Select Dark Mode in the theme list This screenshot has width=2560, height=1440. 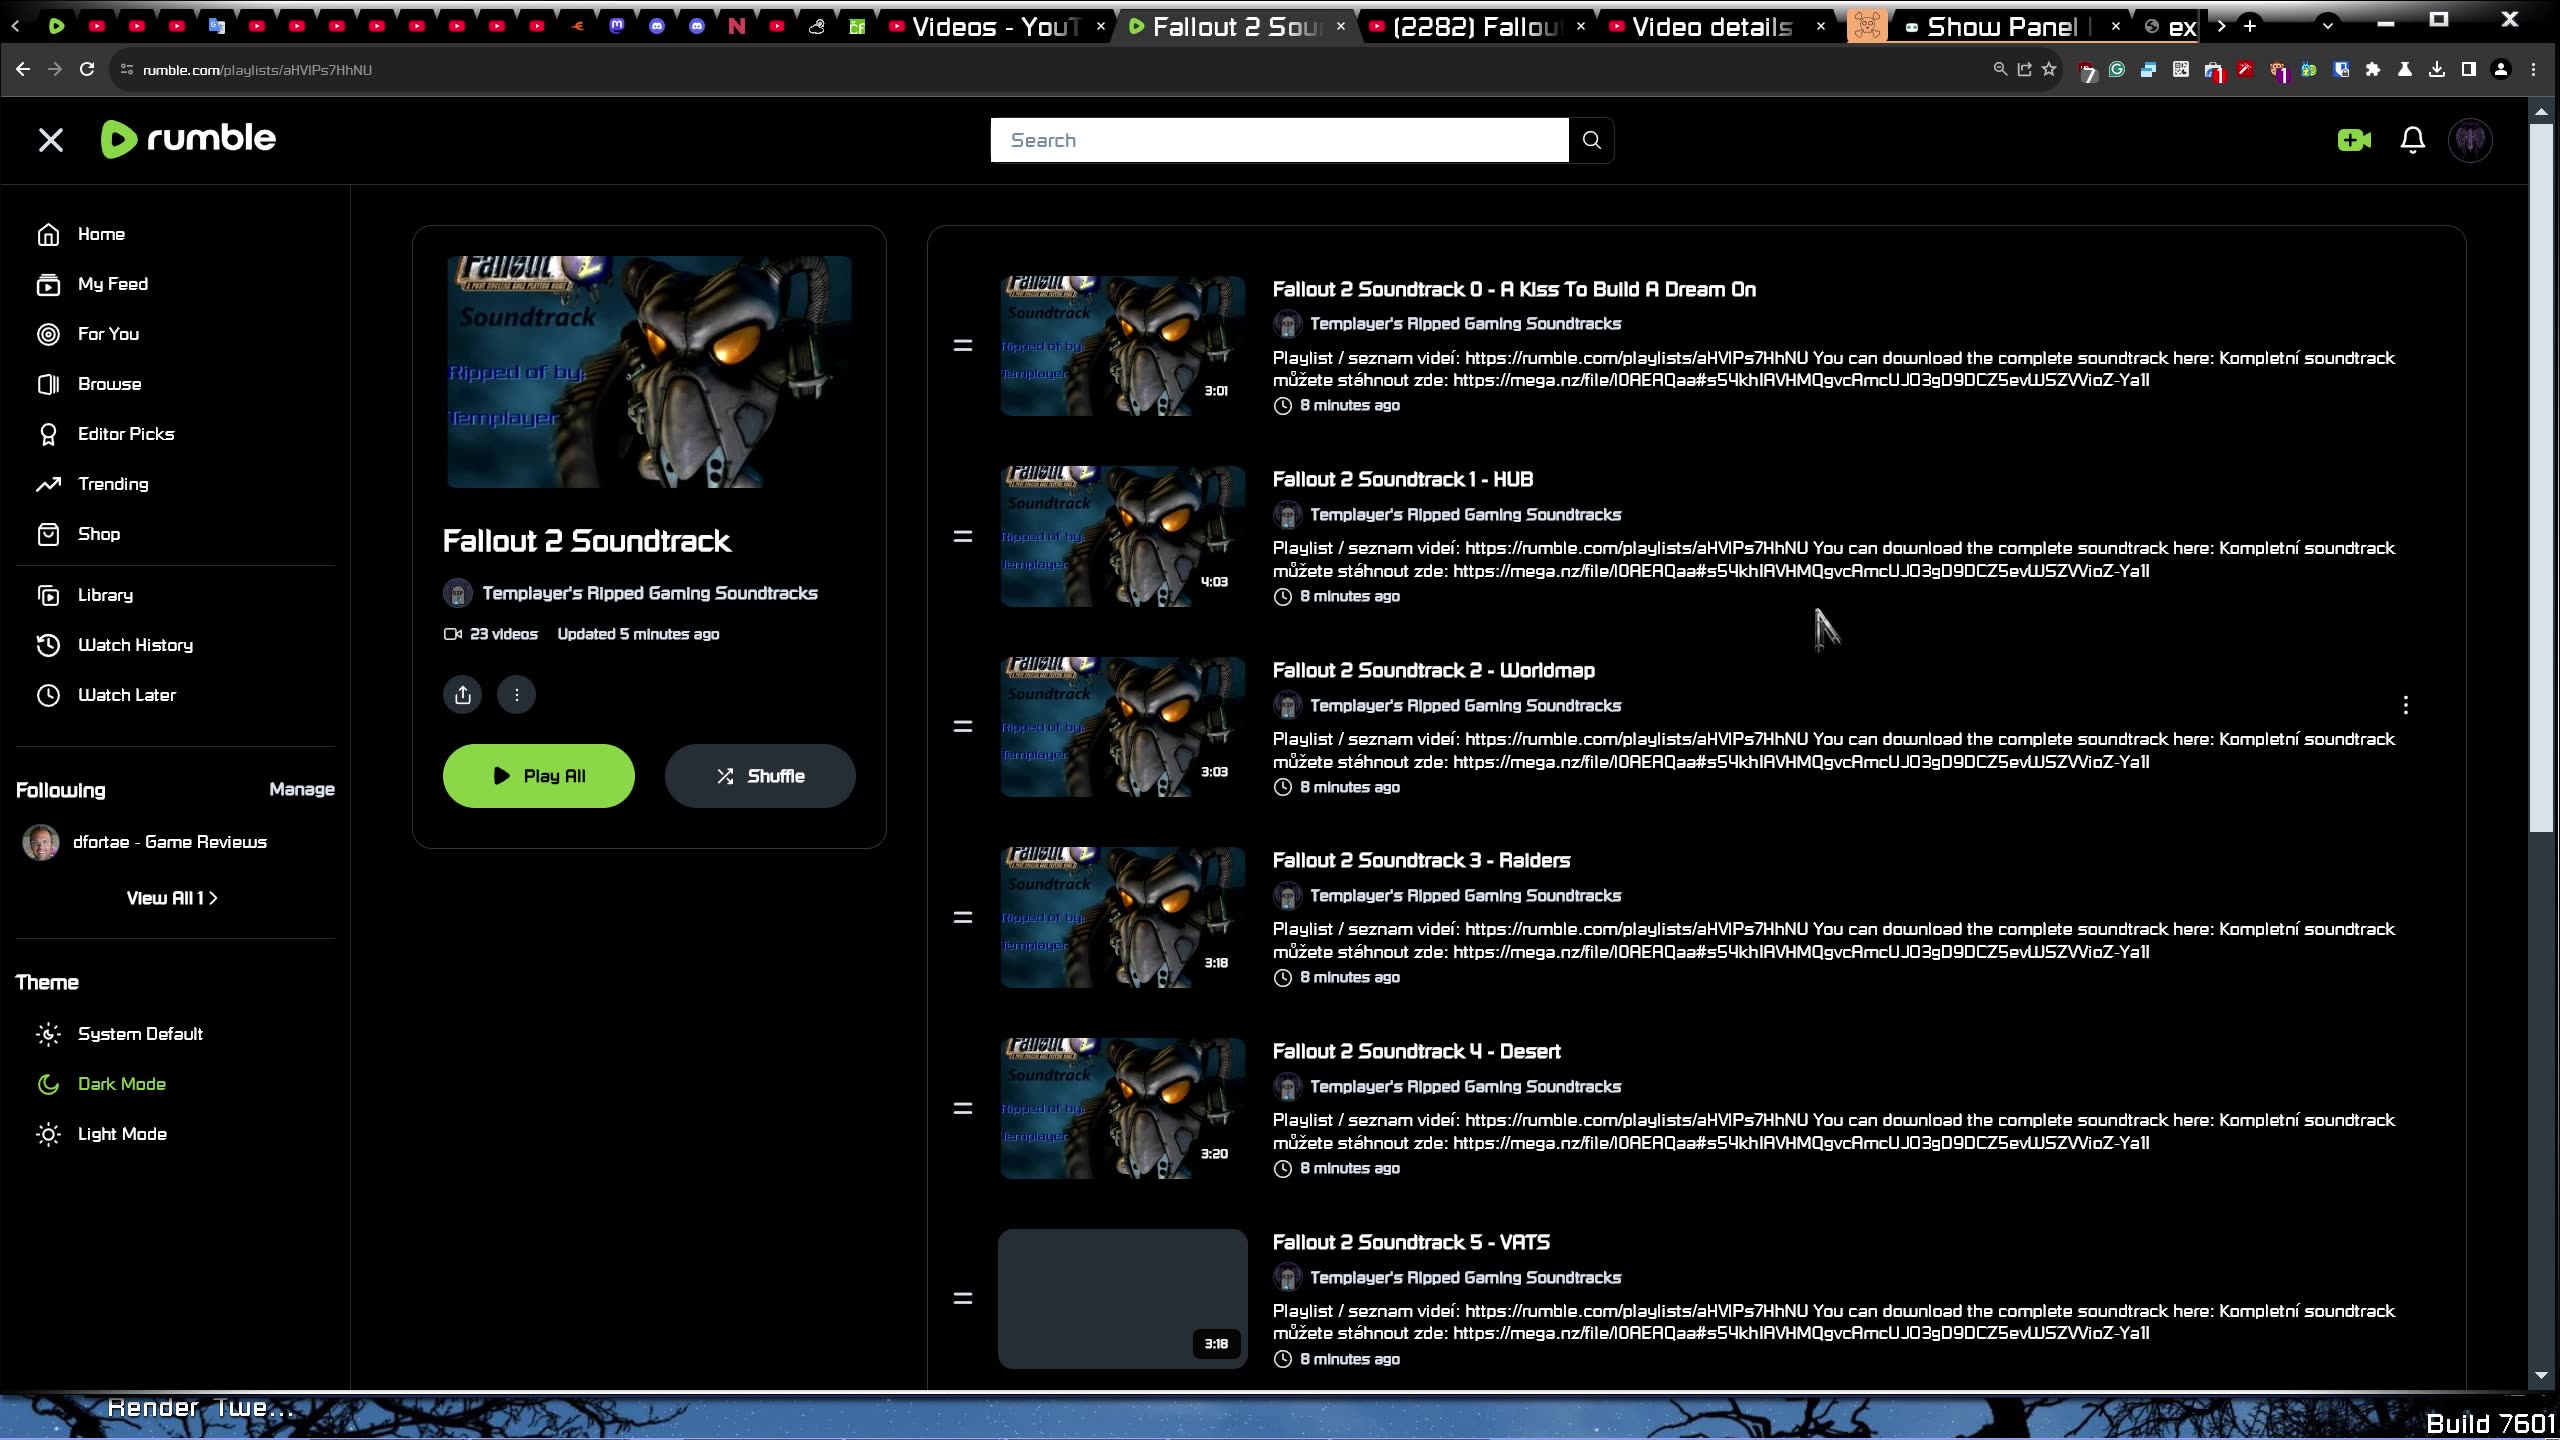click(121, 1083)
